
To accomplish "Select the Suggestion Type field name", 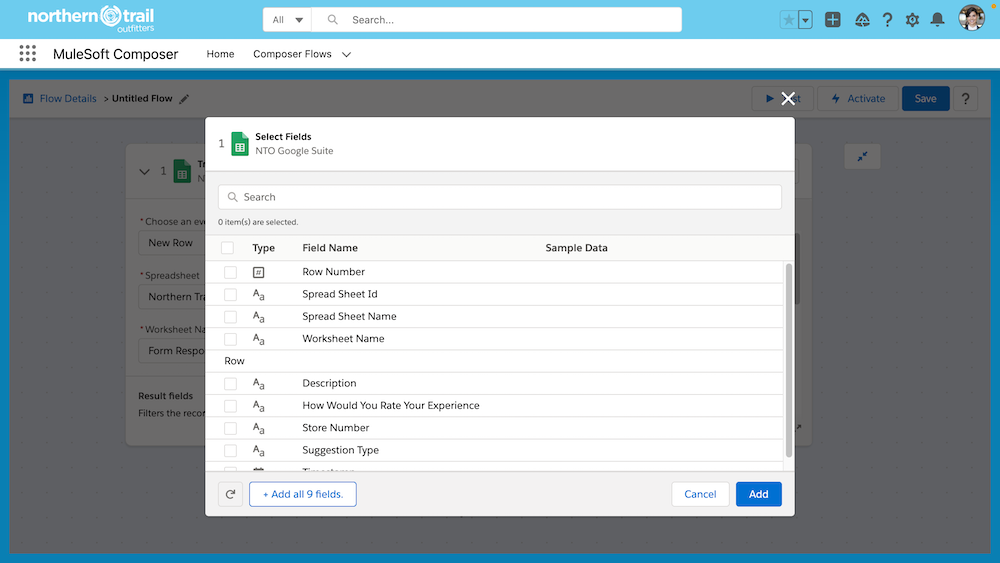I will pyautogui.click(x=341, y=450).
